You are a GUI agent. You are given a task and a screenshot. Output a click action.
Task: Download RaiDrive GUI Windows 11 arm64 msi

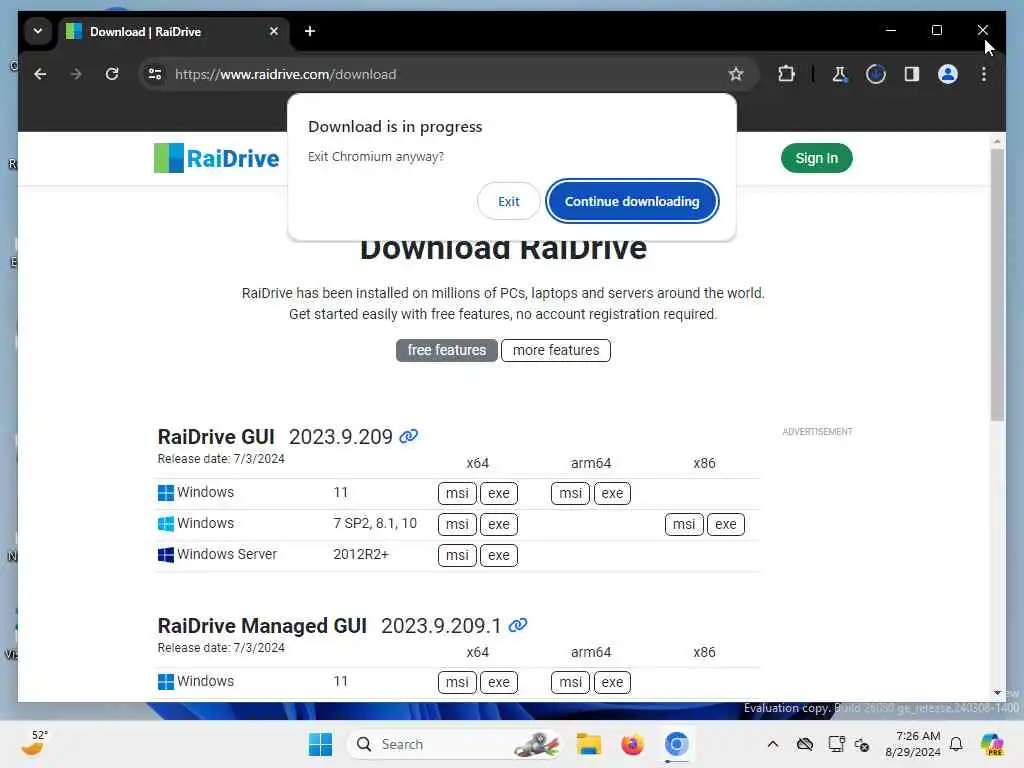pyautogui.click(x=571, y=493)
